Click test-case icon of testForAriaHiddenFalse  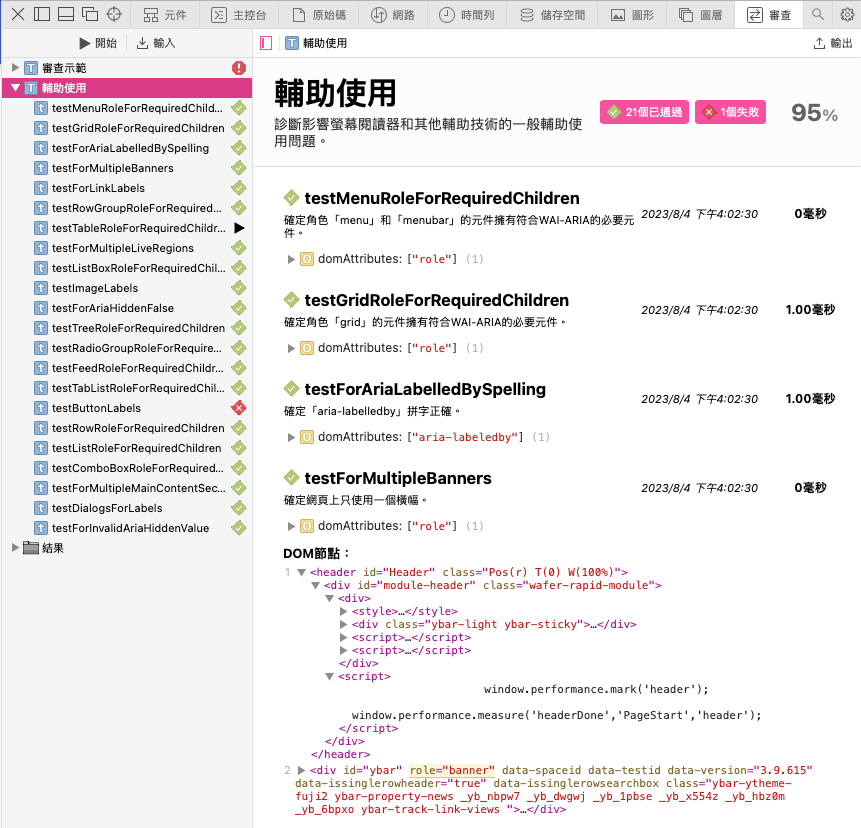(41, 307)
